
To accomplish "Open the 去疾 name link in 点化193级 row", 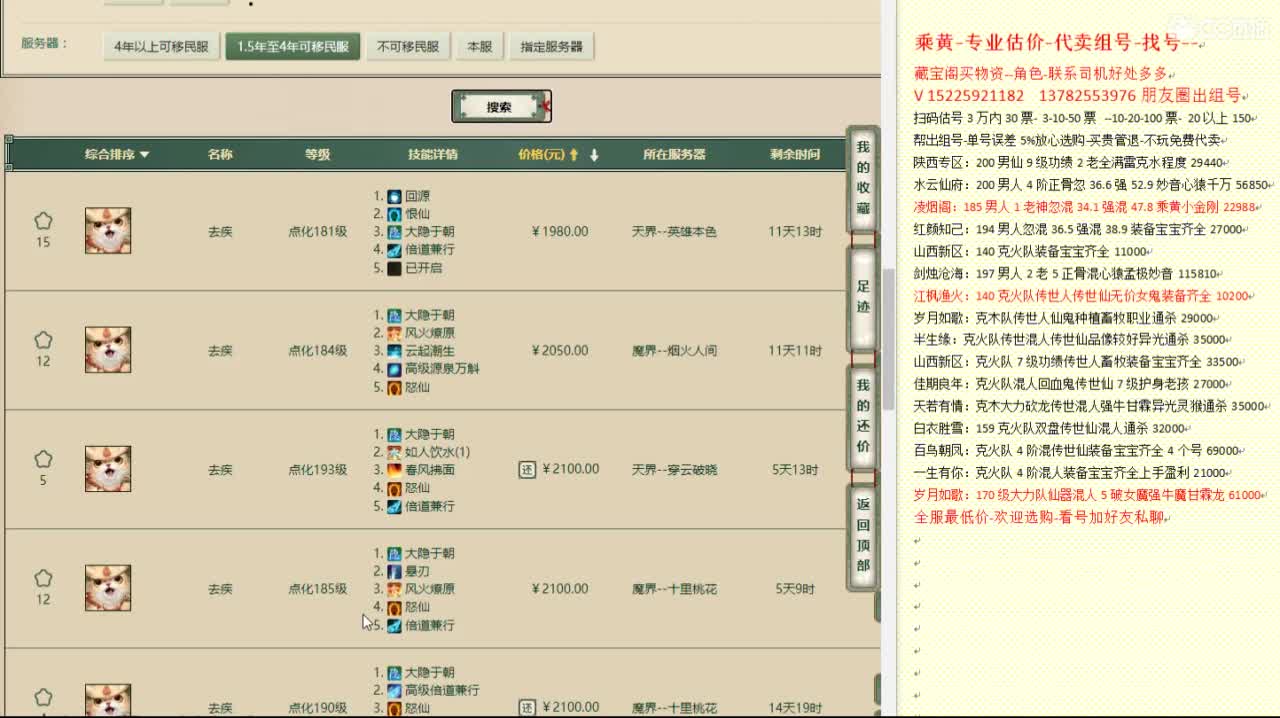I will pyautogui.click(x=220, y=469).
